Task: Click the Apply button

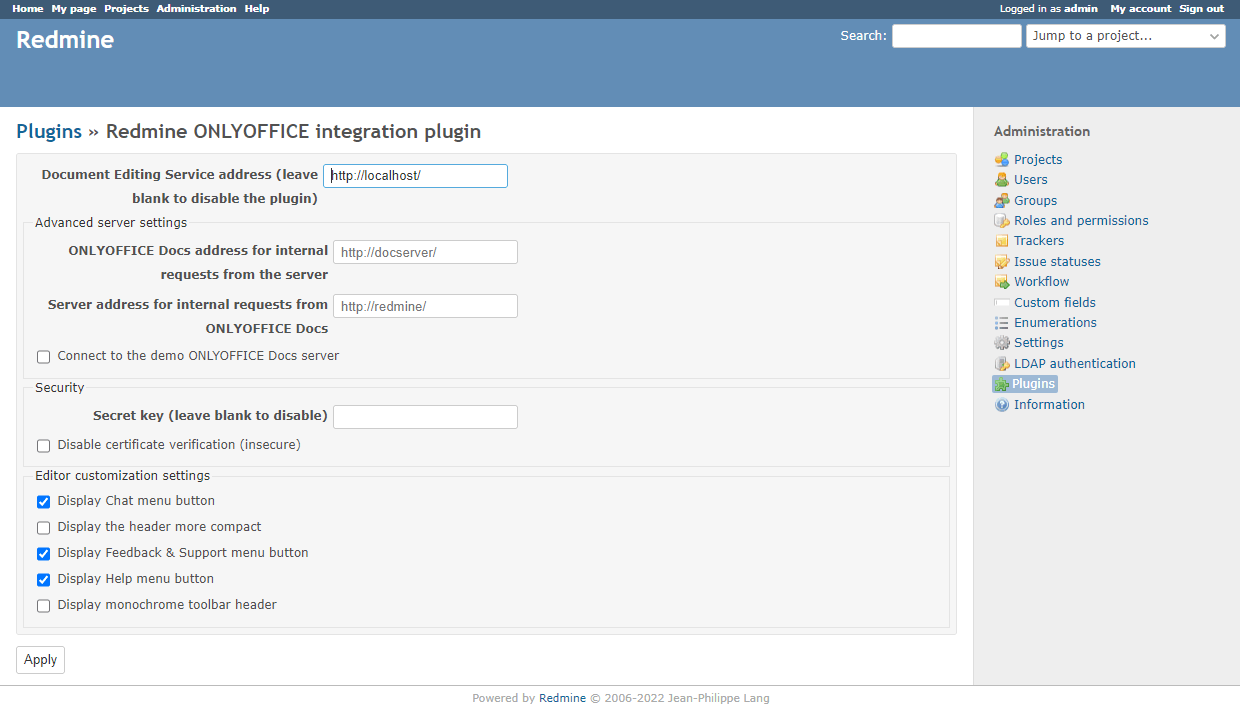Action: click(x=40, y=659)
